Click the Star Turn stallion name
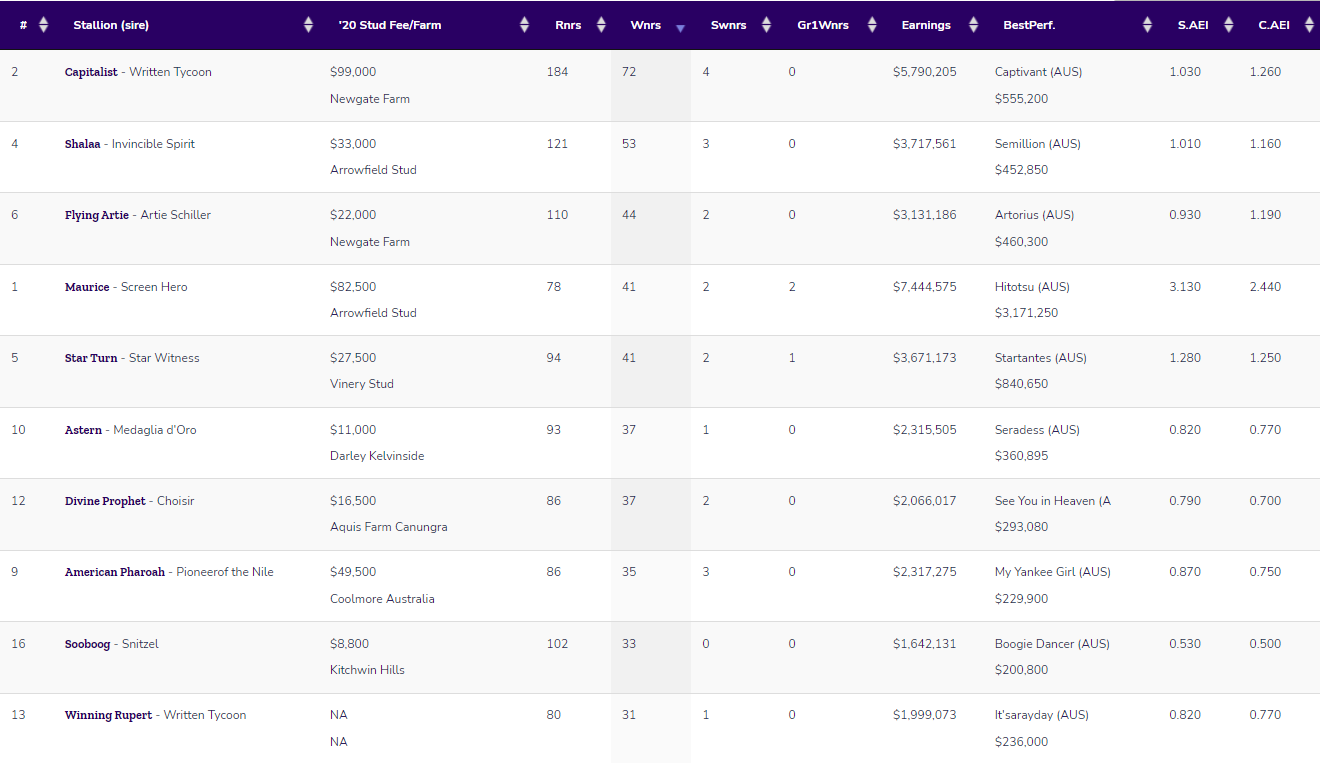Screen dimensions: 1320x763 click(x=91, y=358)
